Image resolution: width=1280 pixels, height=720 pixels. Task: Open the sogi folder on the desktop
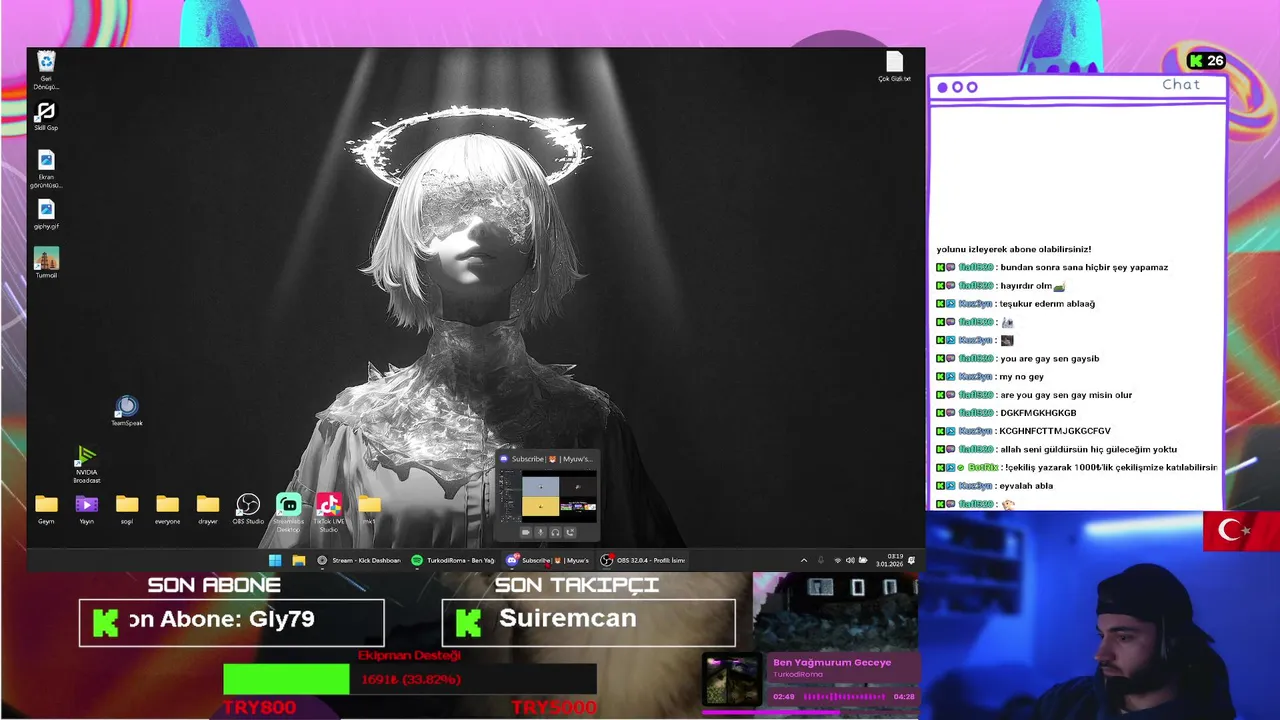[127, 509]
